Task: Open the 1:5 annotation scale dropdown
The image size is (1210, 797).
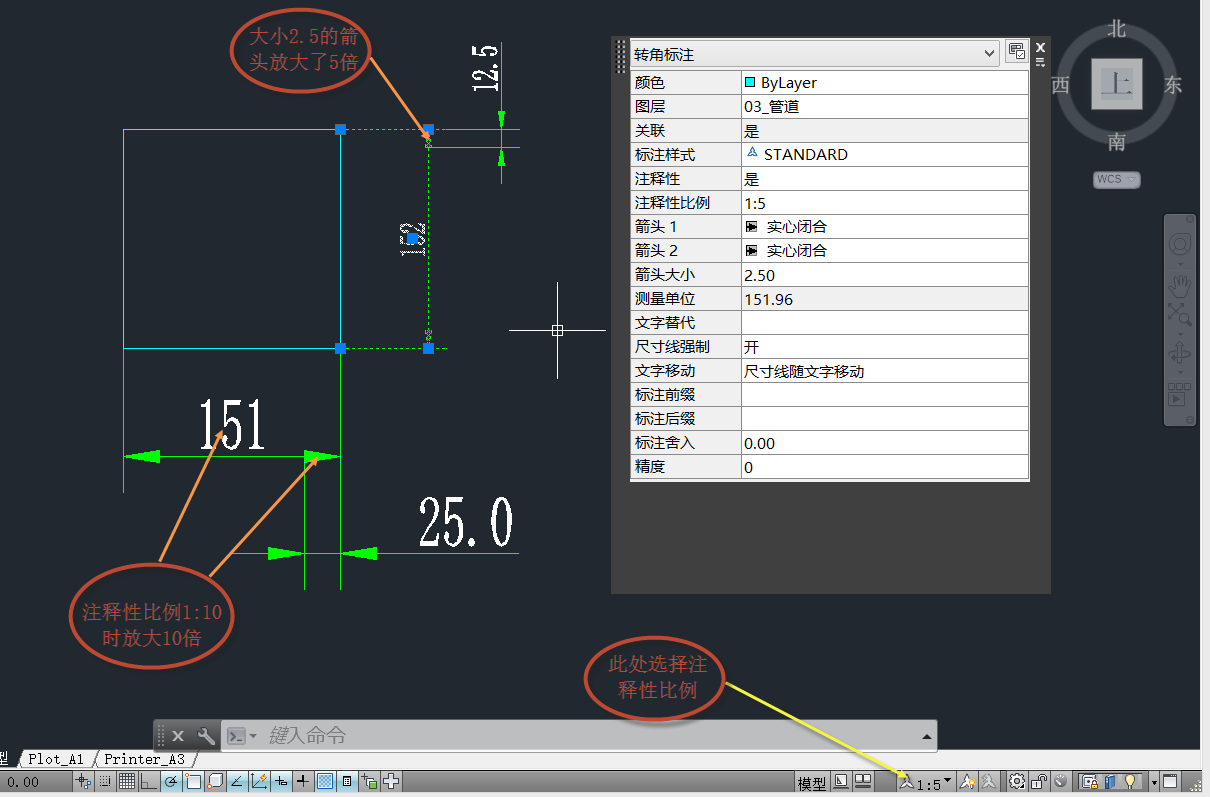Action: pyautogui.click(x=947, y=781)
